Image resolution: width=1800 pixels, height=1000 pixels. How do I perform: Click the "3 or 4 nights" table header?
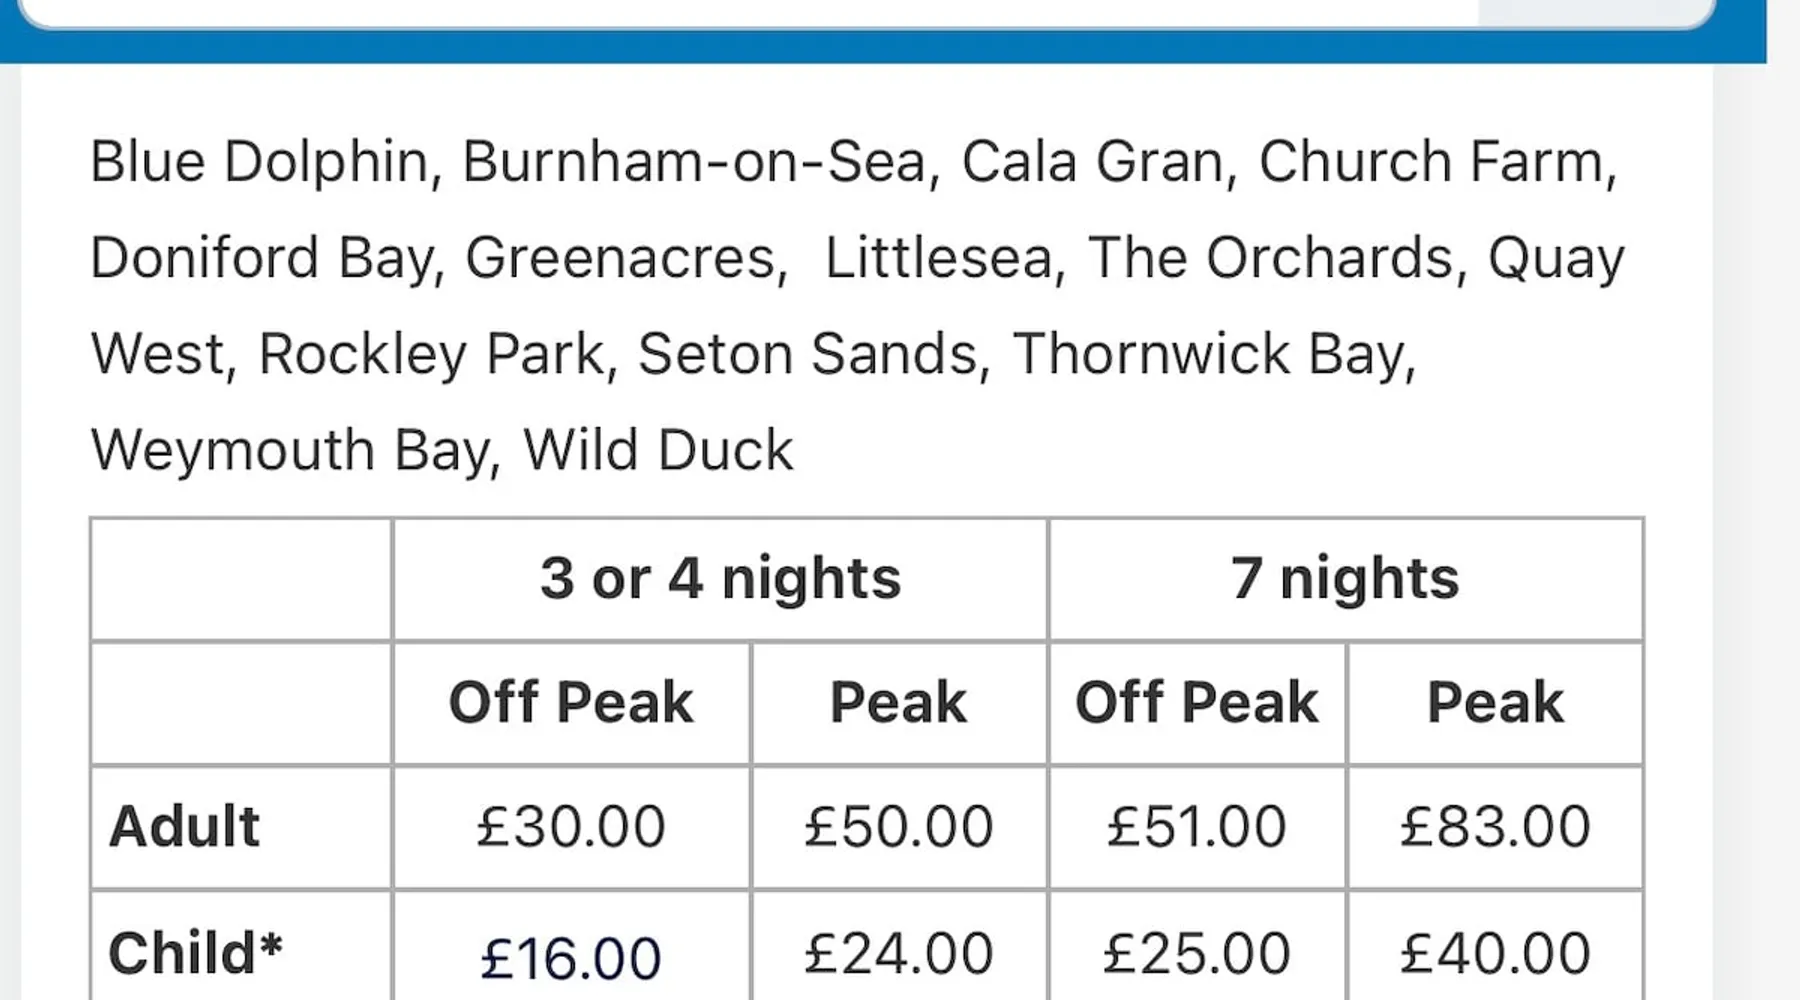(x=720, y=579)
